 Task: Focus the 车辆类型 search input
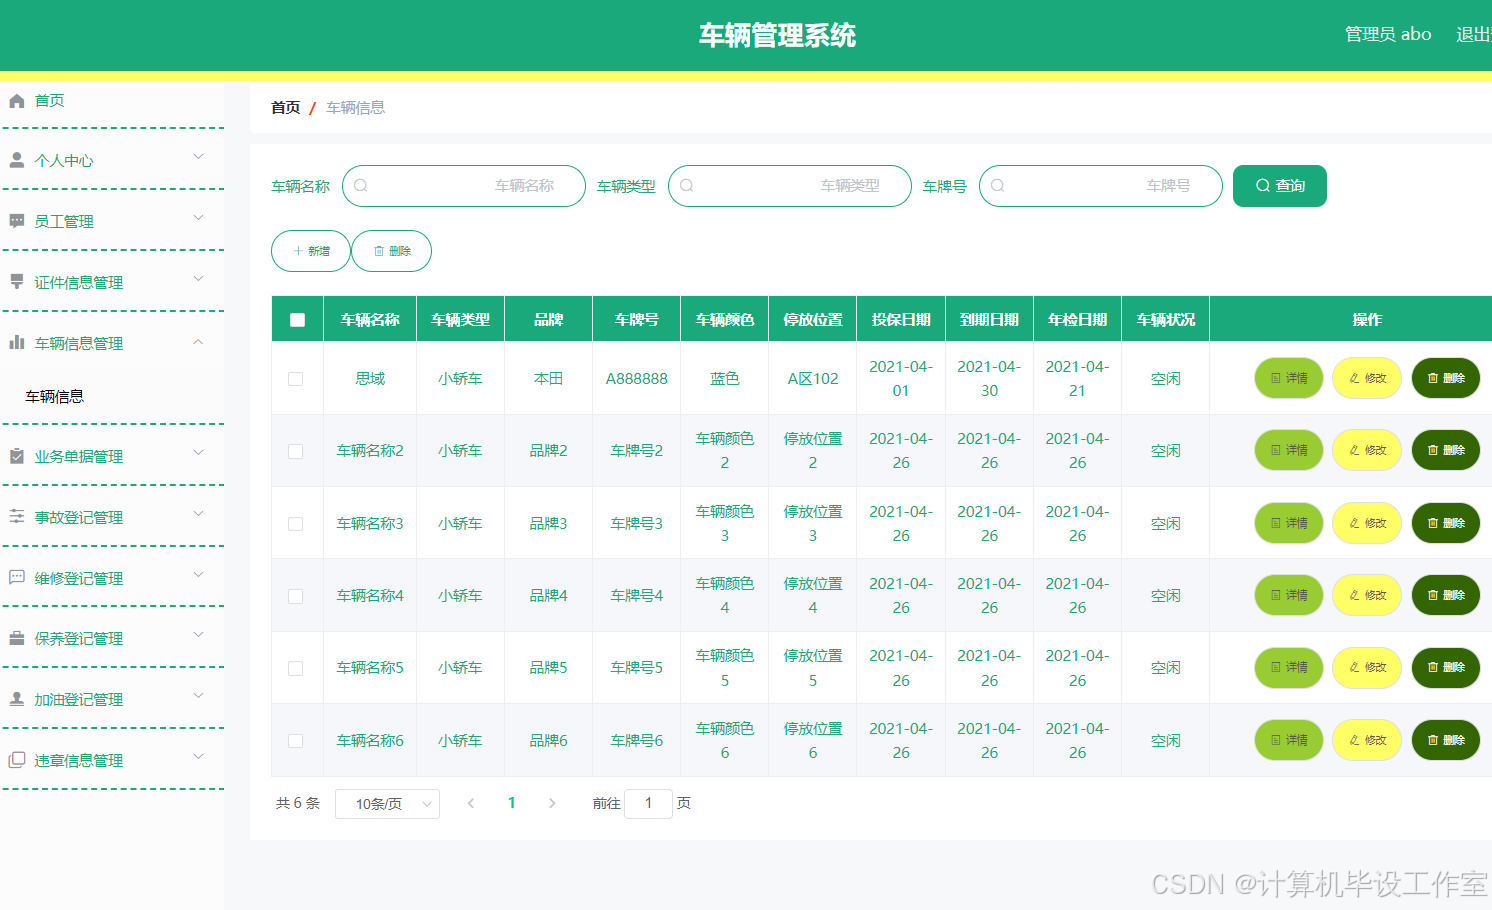790,186
